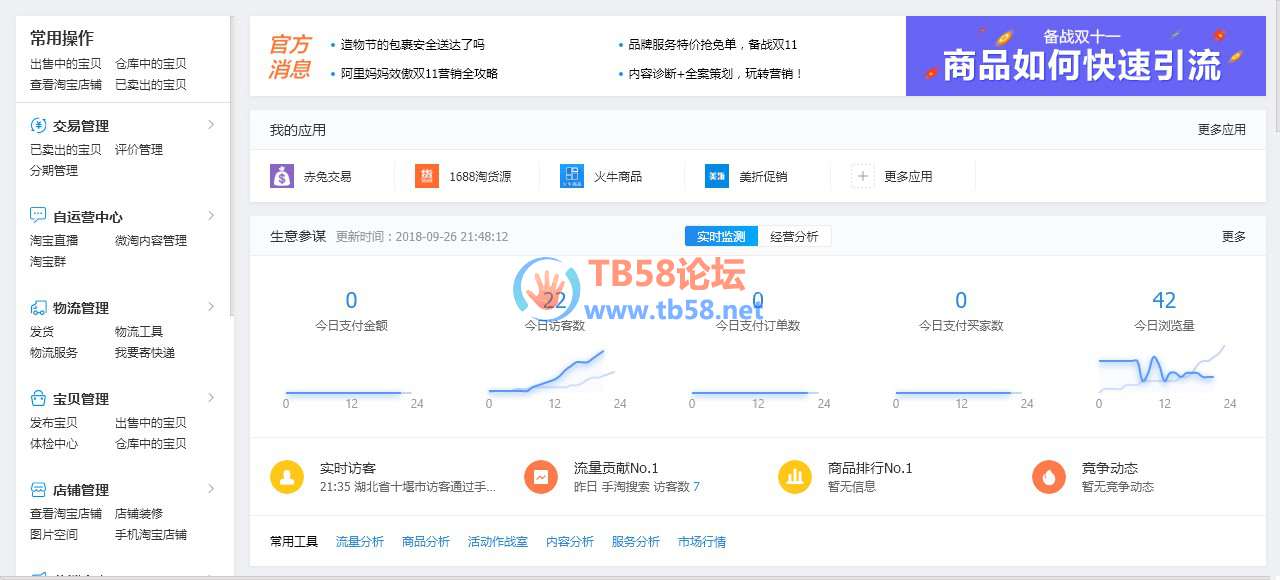Open 手机淘宝店铺 link
This screenshot has width=1280, height=580.
click(151, 534)
